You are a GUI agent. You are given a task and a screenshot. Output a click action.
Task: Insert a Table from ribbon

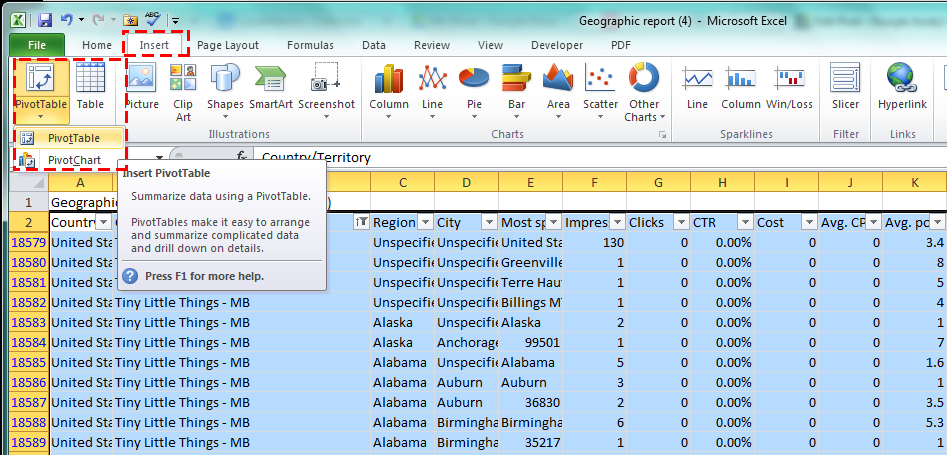coord(91,87)
